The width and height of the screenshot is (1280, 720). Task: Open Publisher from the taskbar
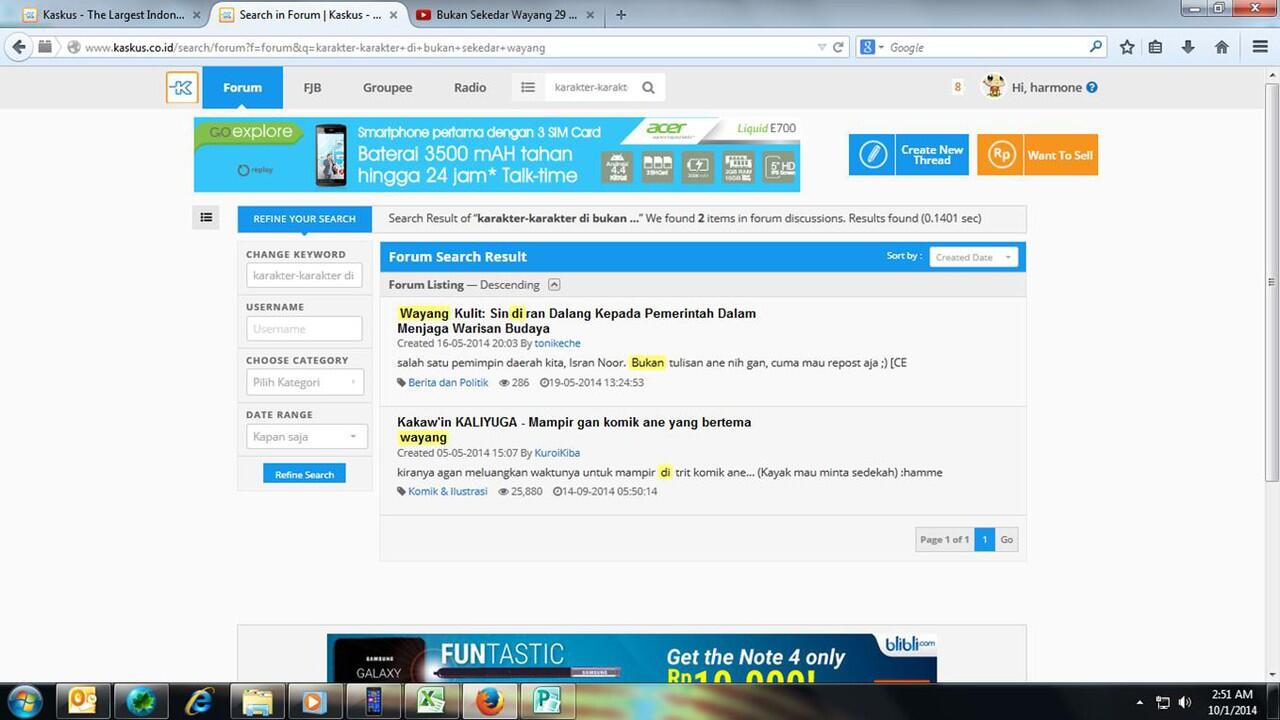click(x=546, y=701)
